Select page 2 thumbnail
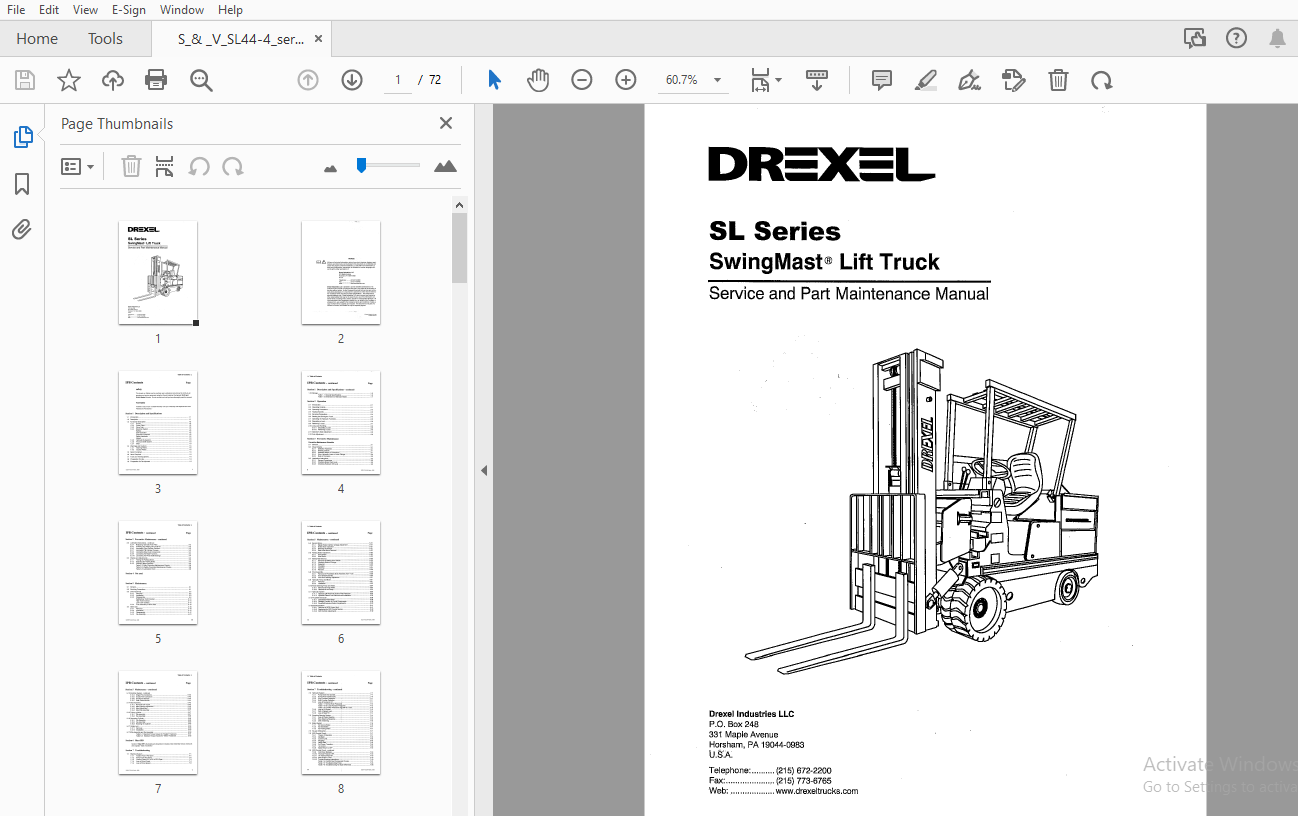This screenshot has height=816, width=1298. tap(341, 273)
